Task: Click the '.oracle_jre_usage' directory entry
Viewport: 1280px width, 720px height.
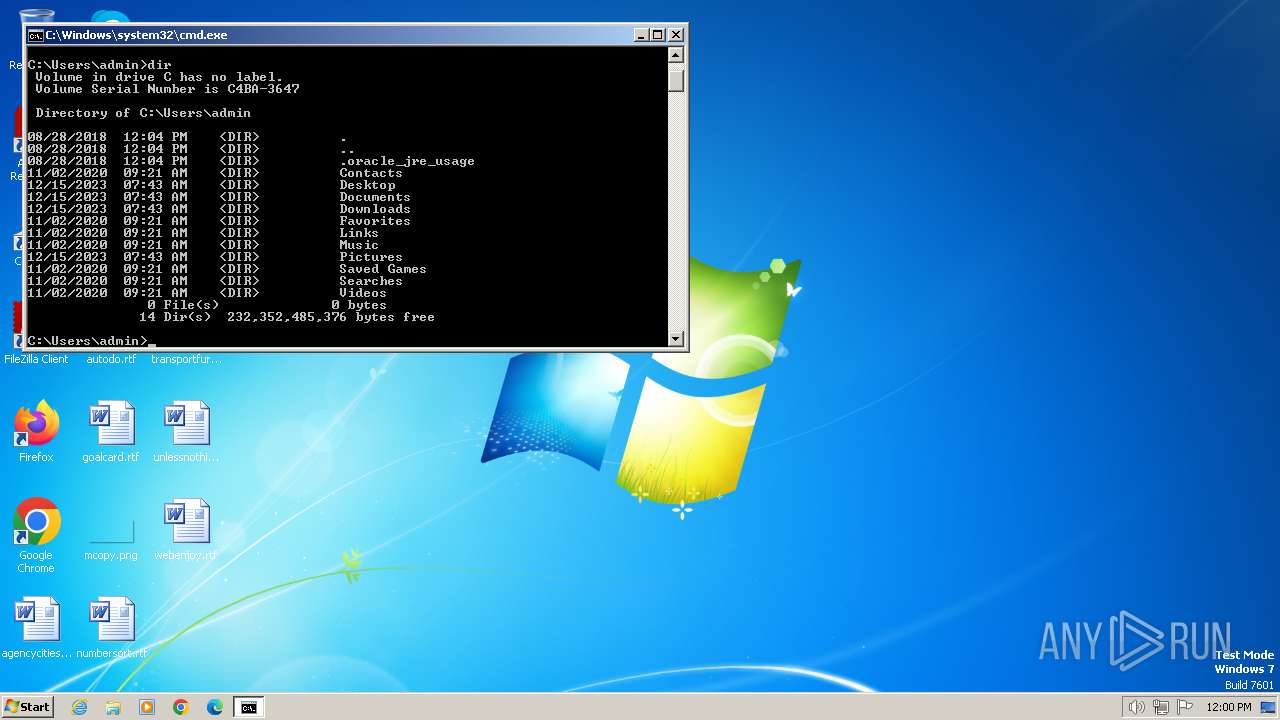Action: 407,161
